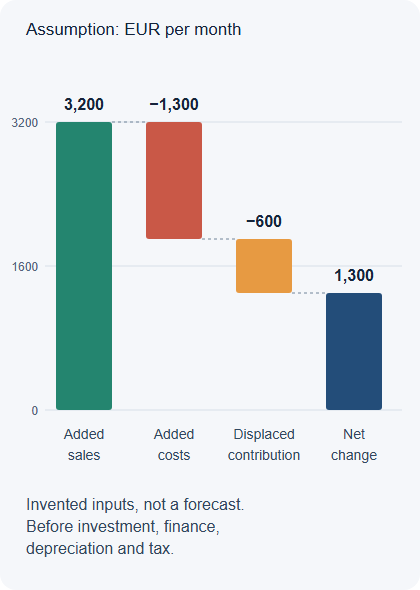Click the dotted connector between sales and costs
This screenshot has width=420, height=590.
pos(129,122)
